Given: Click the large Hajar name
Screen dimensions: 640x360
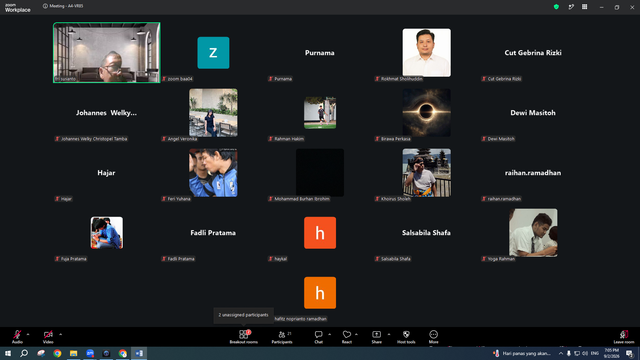Looking at the screenshot, I should [x=106, y=173].
